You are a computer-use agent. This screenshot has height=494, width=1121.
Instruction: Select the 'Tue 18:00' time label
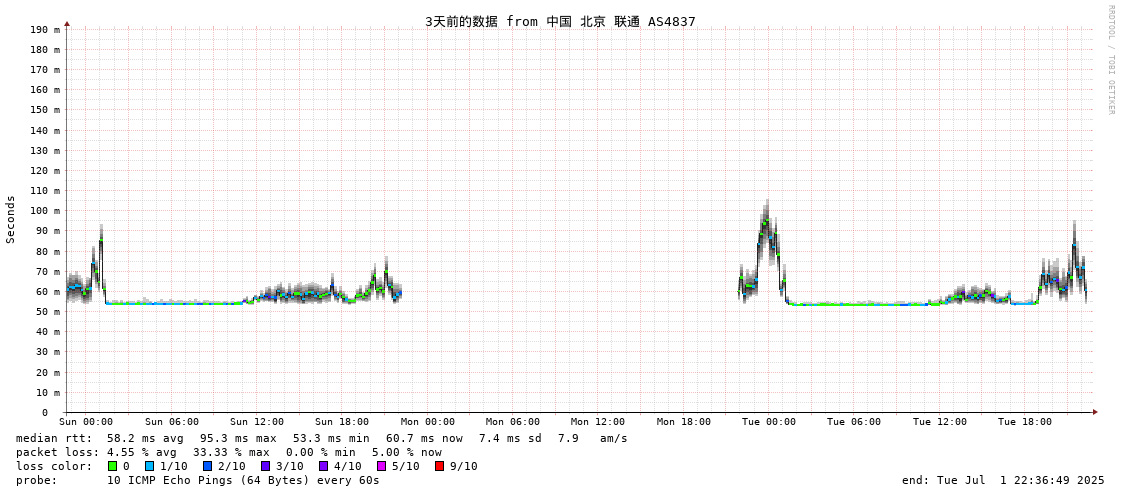(1024, 422)
